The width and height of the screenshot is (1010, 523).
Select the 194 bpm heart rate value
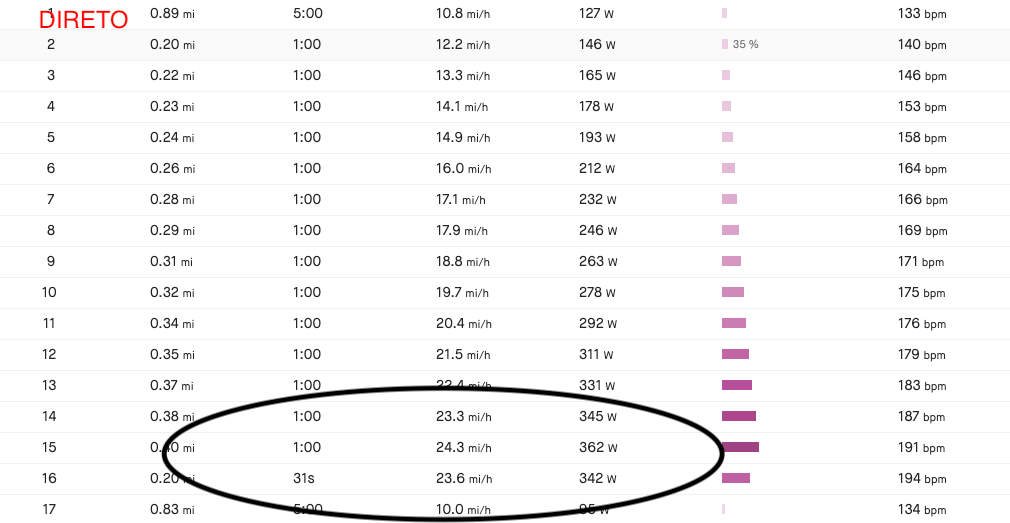(922, 478)
